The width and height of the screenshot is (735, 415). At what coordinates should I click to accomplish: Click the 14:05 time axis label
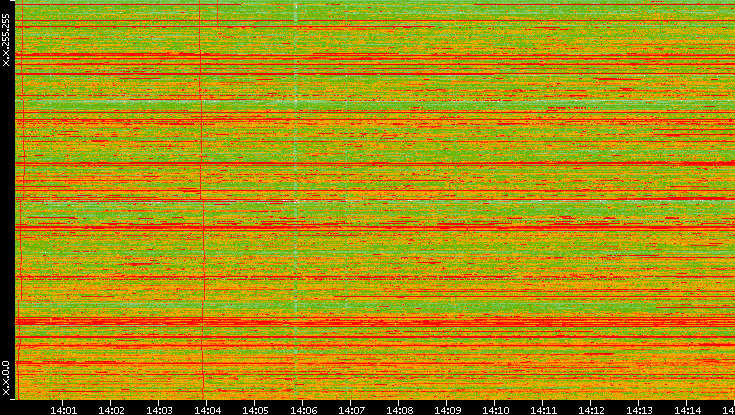(255, 410)
